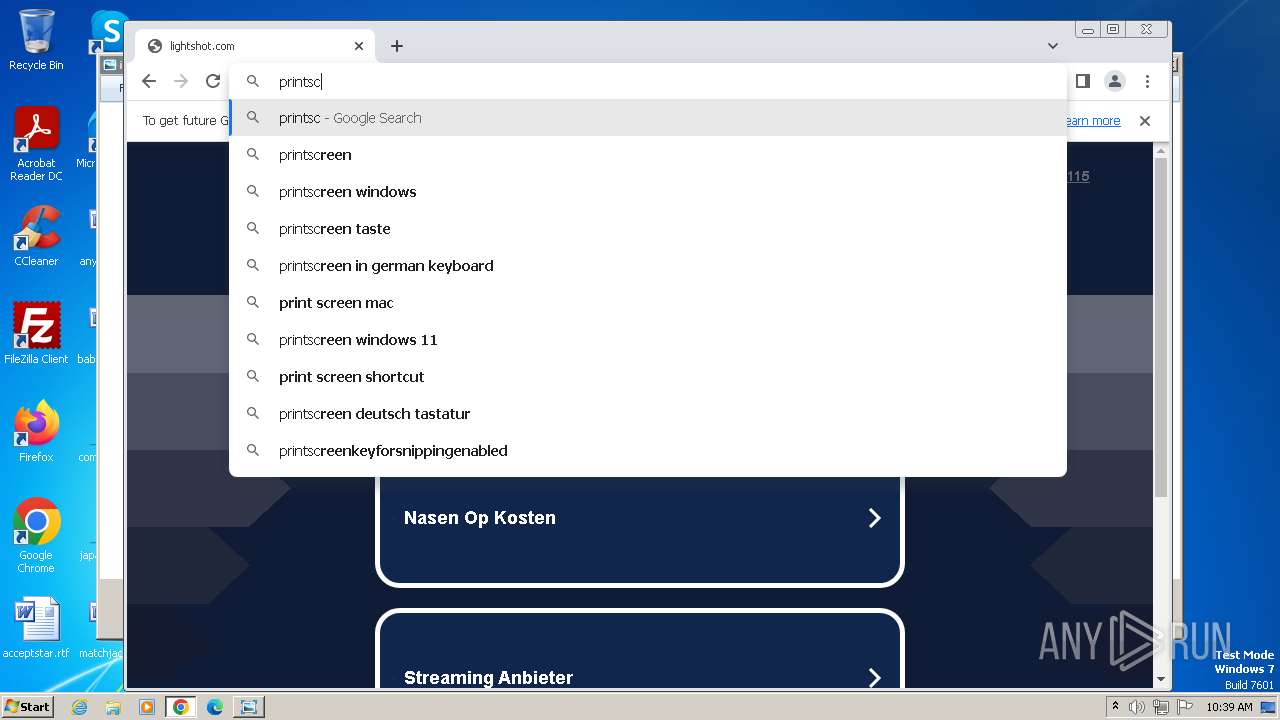
Task: Show hidden system tray icons arrow
Action: click(x=1115, y=707)
